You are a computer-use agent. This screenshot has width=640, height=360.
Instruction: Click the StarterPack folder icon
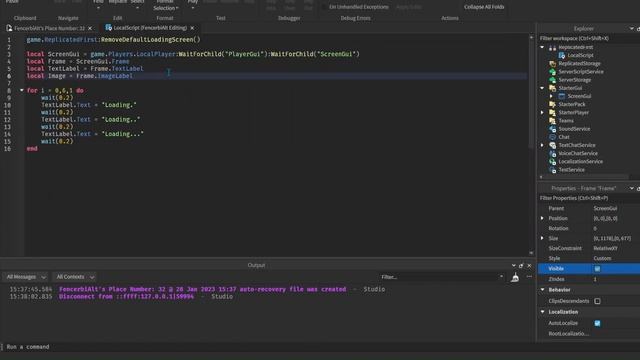(552, 104)
